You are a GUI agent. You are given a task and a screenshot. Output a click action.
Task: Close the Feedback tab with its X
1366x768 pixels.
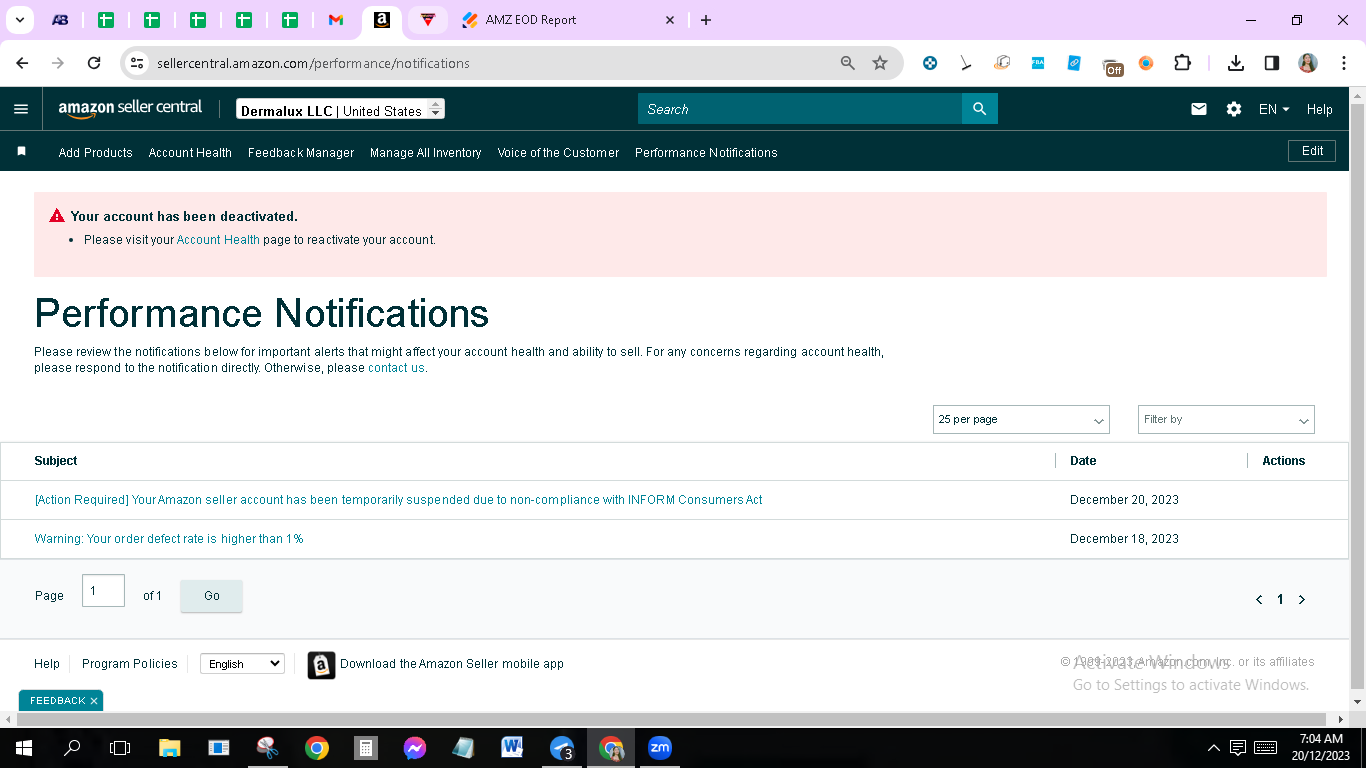pyautogui.click(x=94, y=701)
